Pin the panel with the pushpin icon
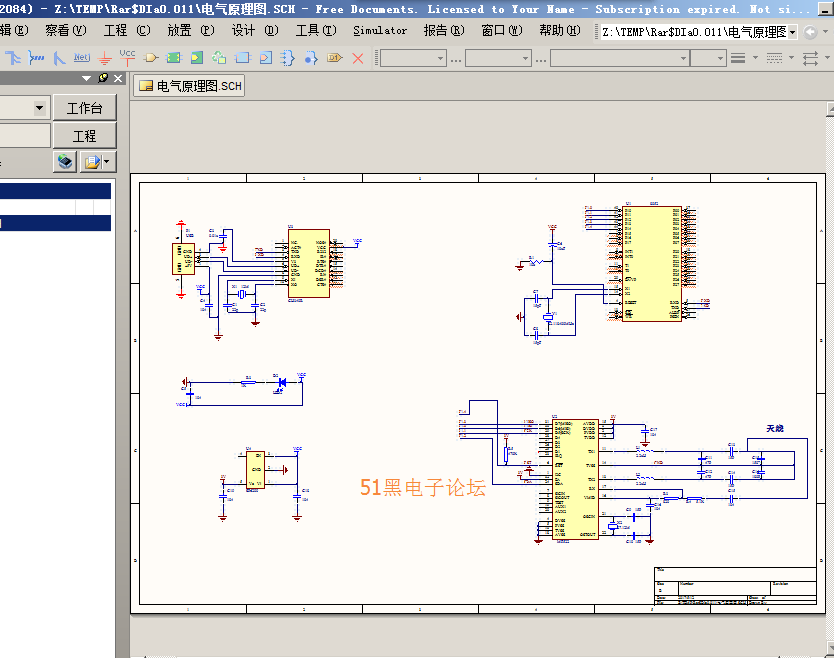This screenshot has width=834, height=658. click(x=103, y=78)
